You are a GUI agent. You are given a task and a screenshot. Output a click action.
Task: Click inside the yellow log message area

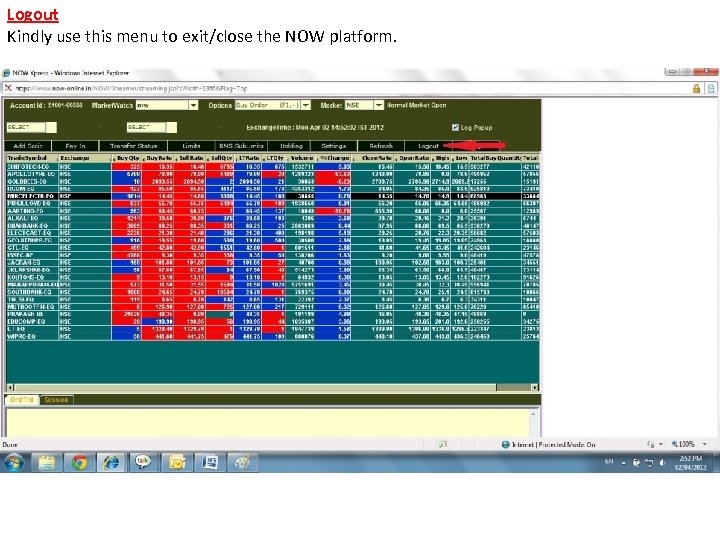tap(268, 422)
